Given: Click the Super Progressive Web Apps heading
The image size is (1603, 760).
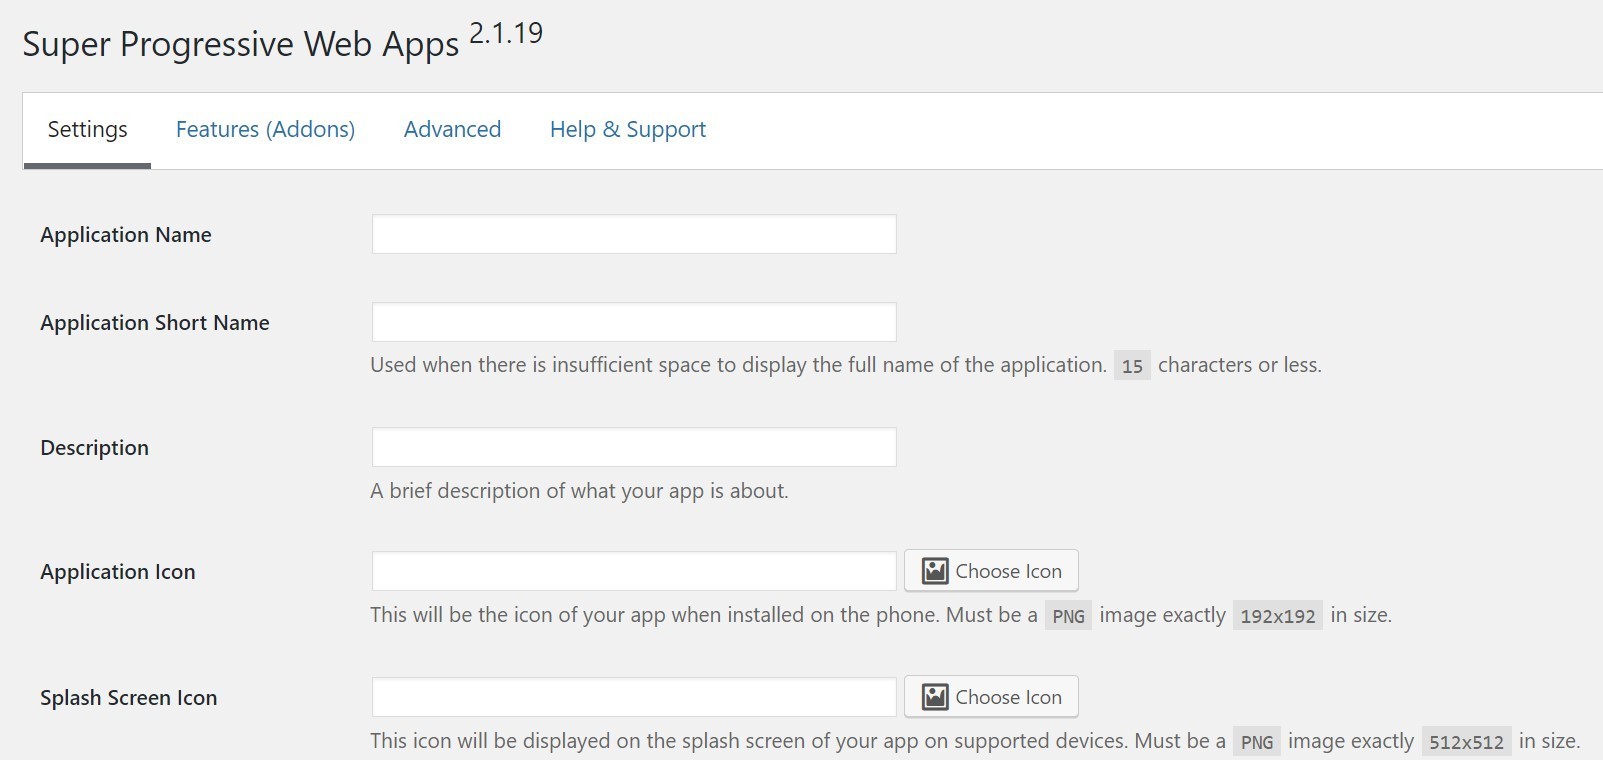Looking at the screenshot, I should (241, 45).
